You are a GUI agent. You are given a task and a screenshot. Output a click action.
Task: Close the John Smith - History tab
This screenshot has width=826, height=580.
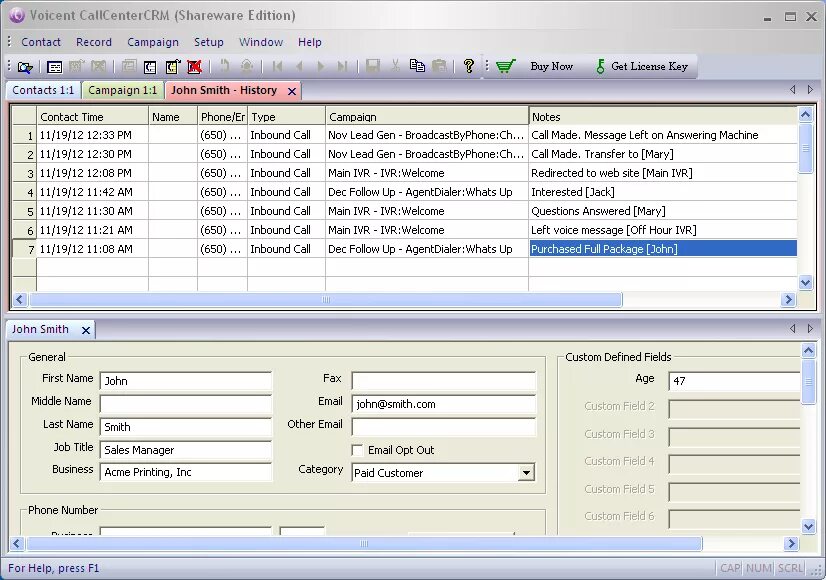pyautogui.click(x=292, y=92)
